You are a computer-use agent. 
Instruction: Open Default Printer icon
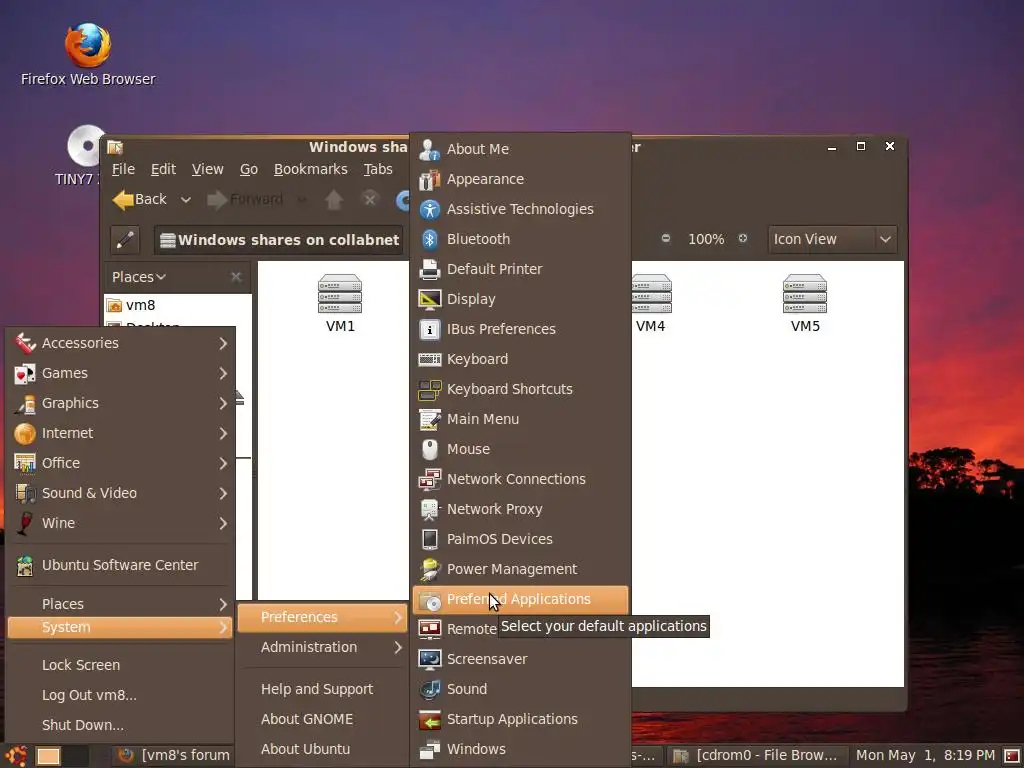pos(429,269)
